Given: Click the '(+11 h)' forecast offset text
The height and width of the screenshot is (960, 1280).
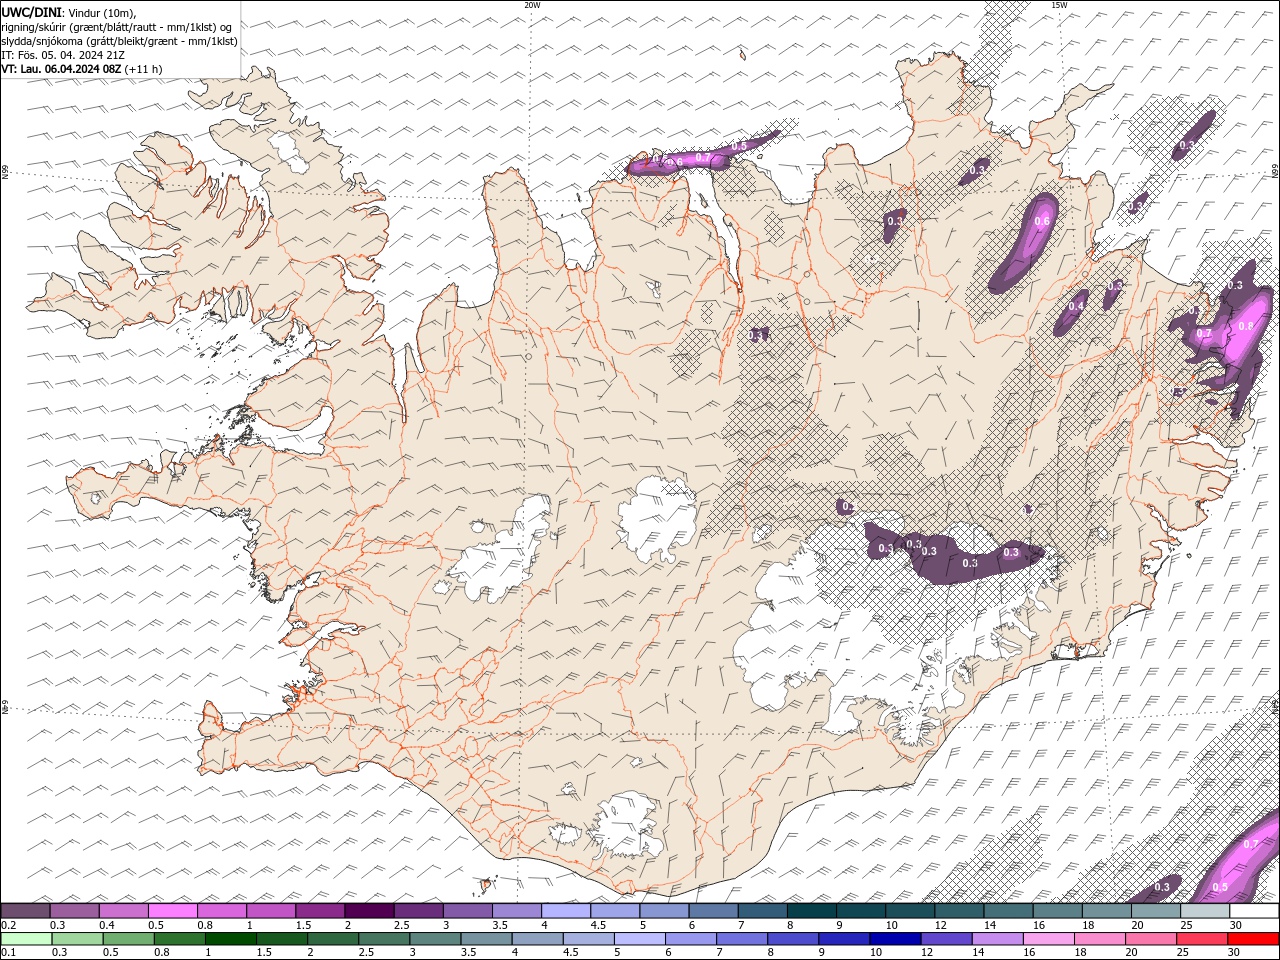Looking at the screenshot, I should (x=144, y=69).
